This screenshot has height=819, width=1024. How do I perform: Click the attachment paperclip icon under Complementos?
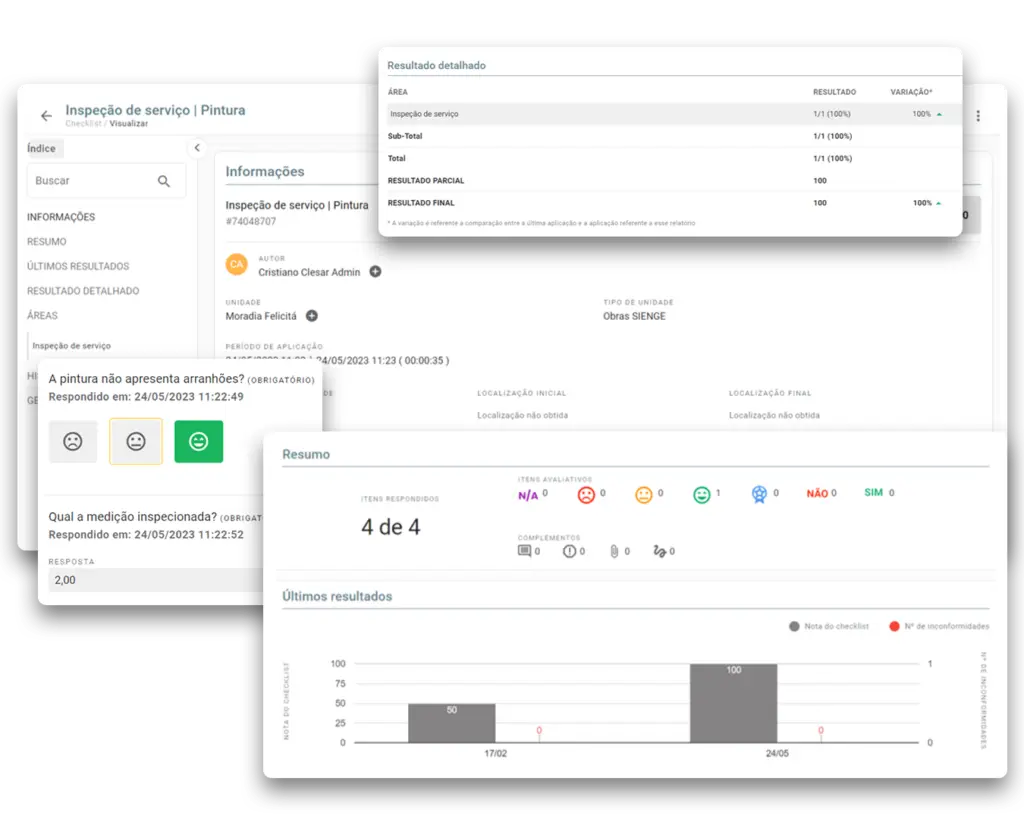(614, 551)
